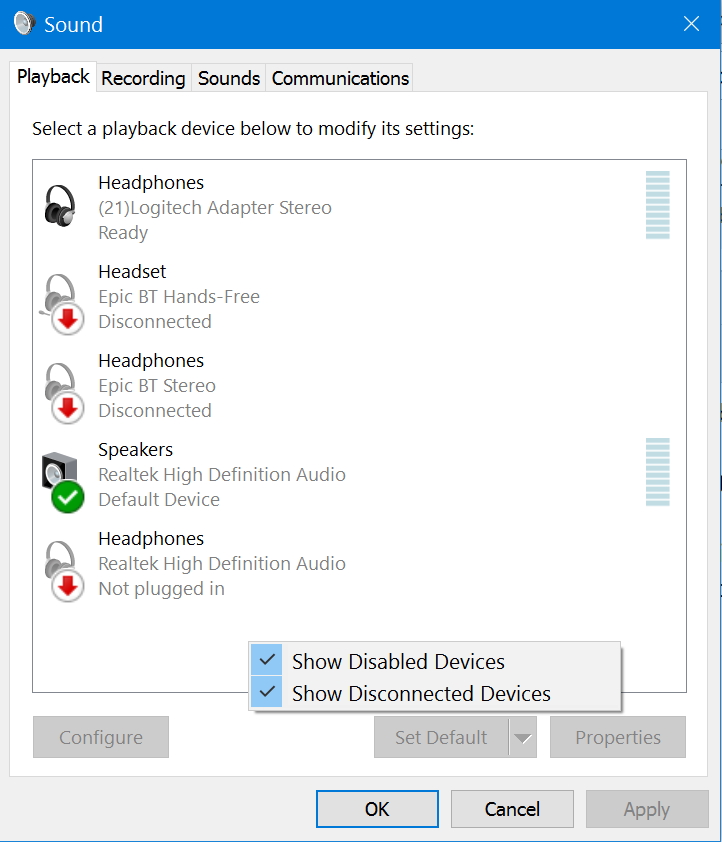
Task: Select the not plugged in Realtek headphones icon
Action: 63,571
